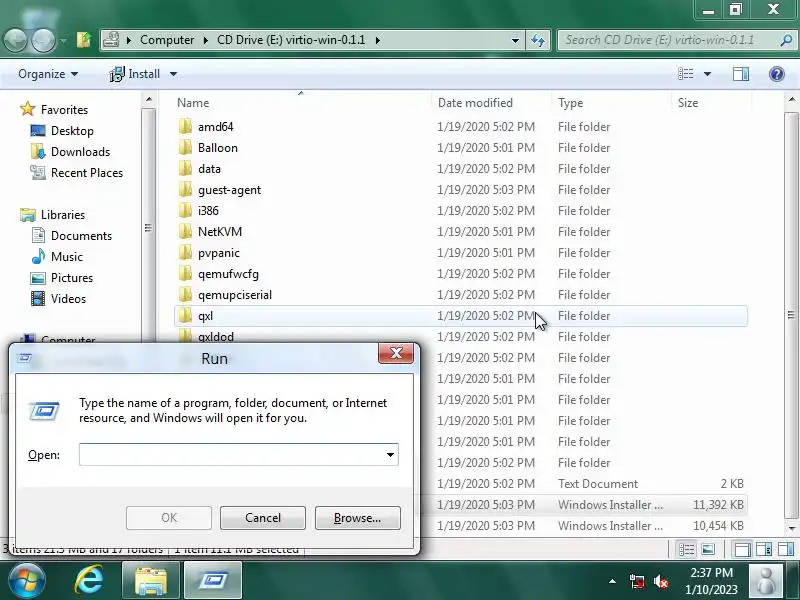Expand the arrow after CD Drive (E:) path
The width and height of the screenshot is (800, 600).
click(x=378, y=40)
